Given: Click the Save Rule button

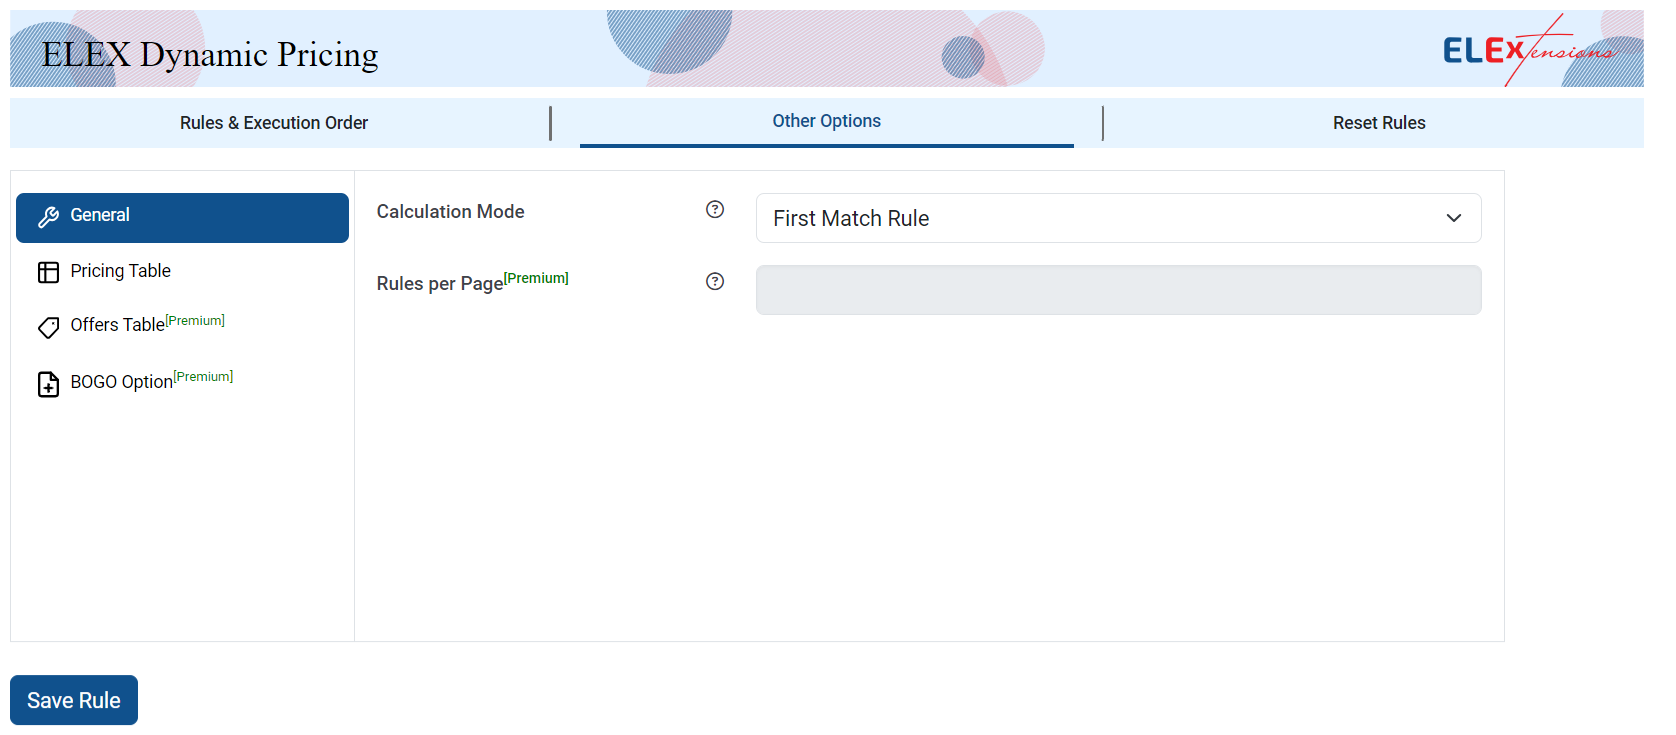Looking at the screenshot, I should click(x=74, y=700).
